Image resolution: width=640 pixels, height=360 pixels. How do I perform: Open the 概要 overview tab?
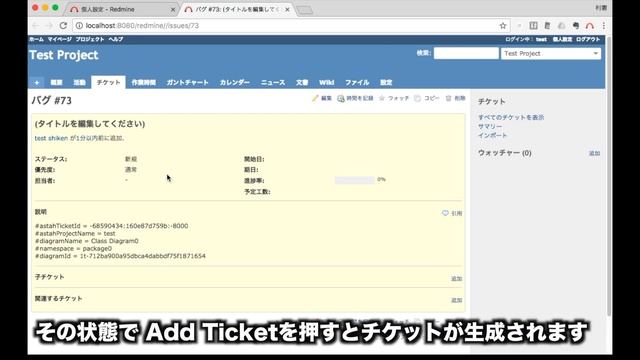pos(56,82)
